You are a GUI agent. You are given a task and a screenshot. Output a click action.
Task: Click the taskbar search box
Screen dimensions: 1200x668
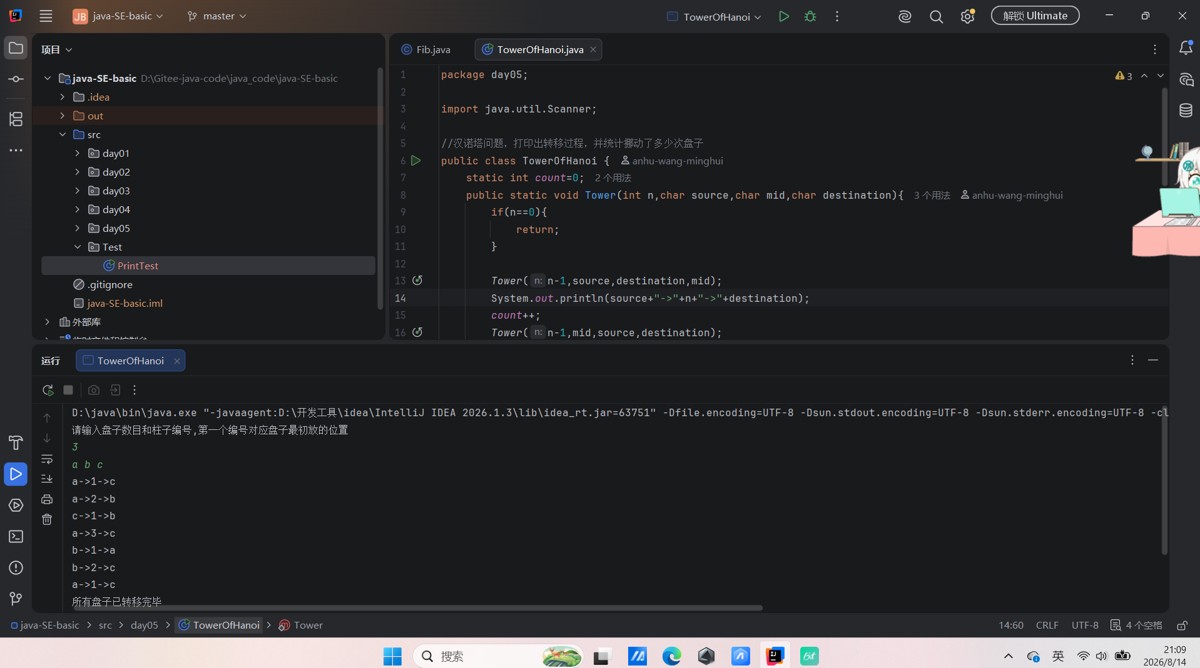coord(500,656)
